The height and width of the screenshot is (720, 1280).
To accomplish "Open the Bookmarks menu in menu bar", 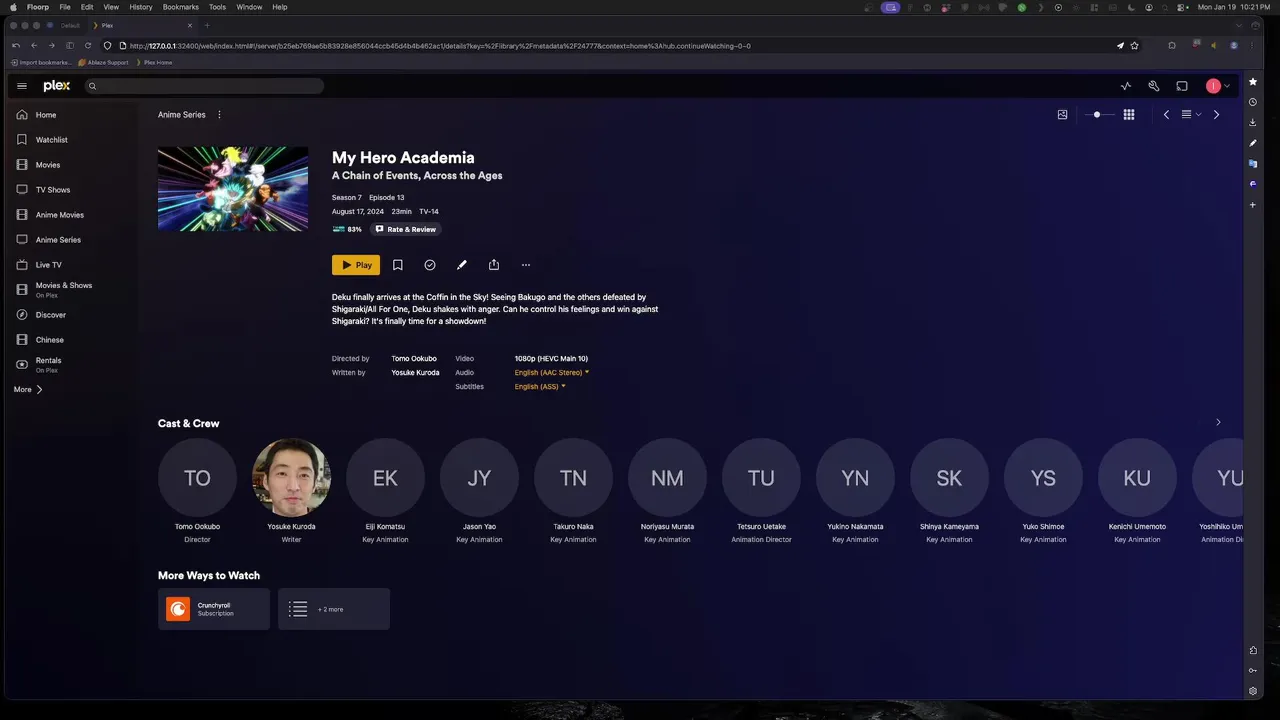I will click(181, 7).
